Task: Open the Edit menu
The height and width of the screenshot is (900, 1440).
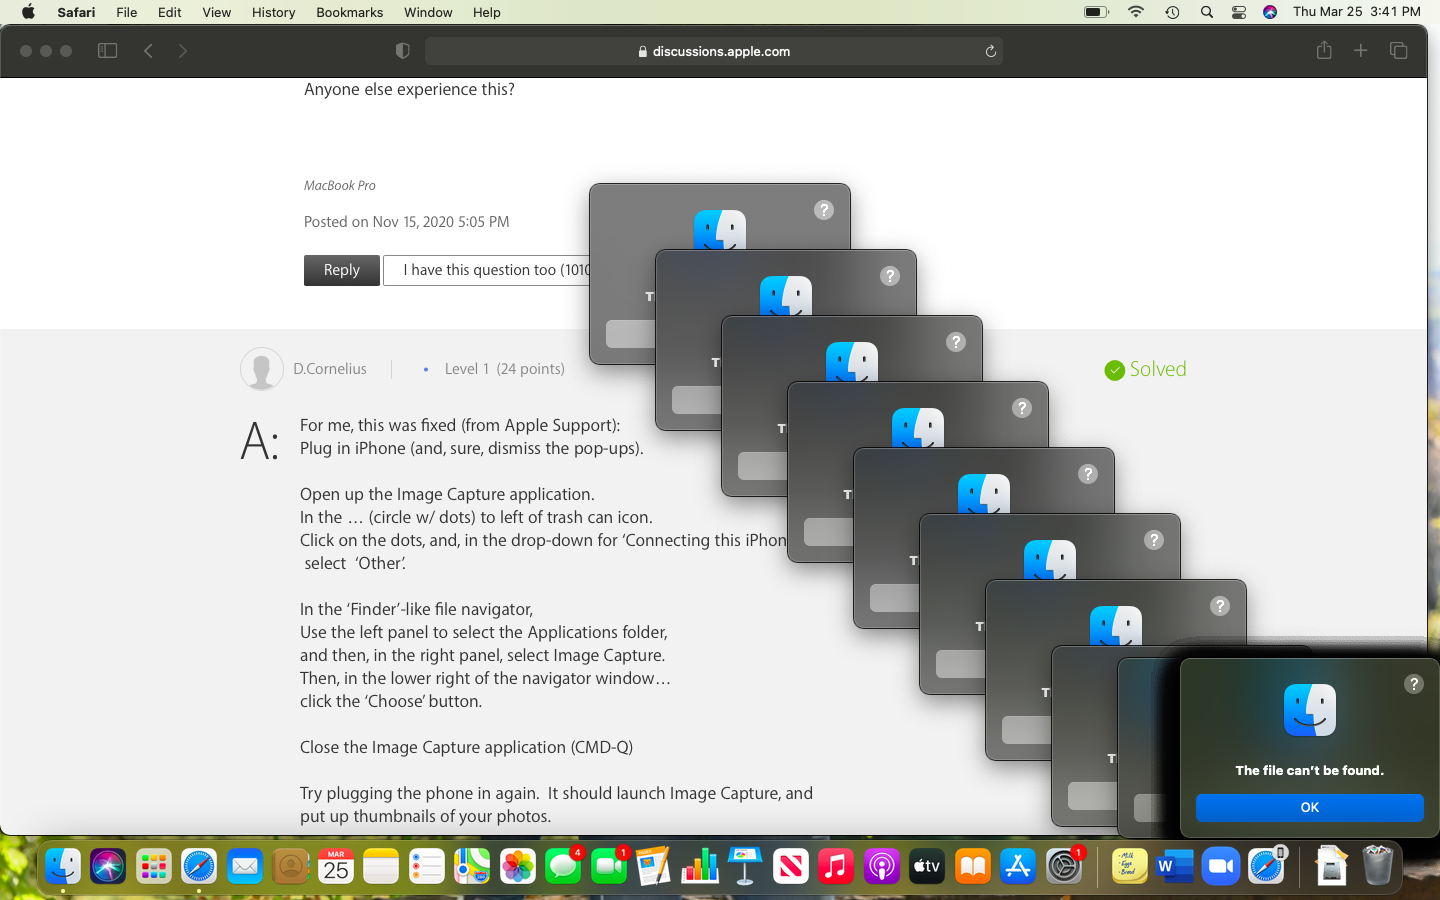Action: [170, 12]
